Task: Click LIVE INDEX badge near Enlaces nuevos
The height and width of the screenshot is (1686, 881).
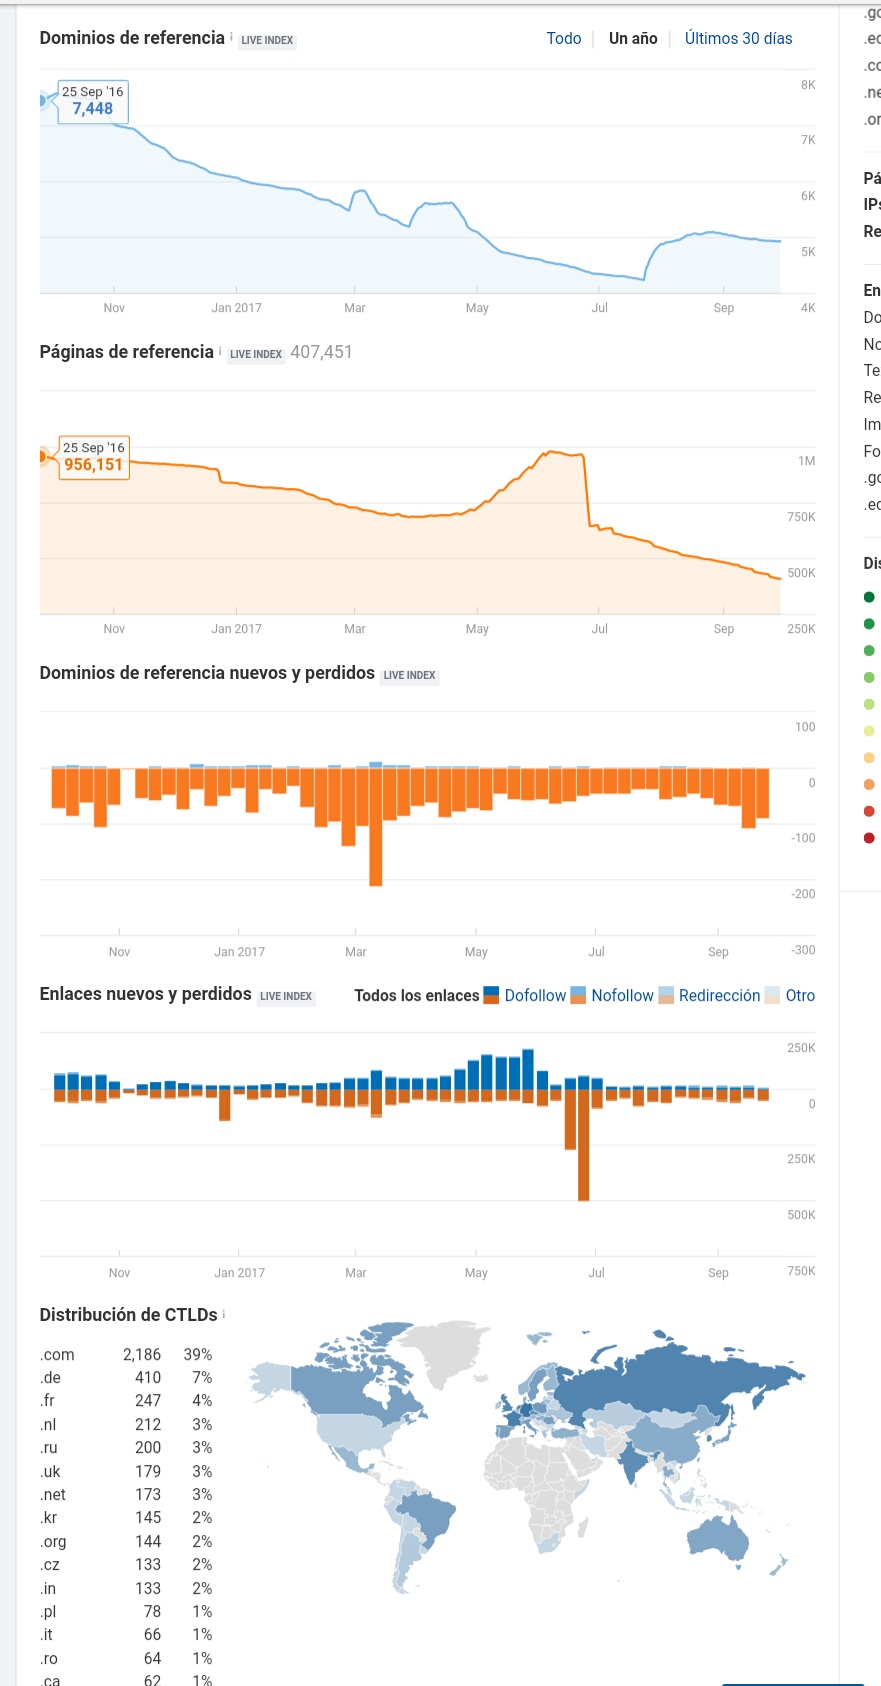Action: [286, 996]
